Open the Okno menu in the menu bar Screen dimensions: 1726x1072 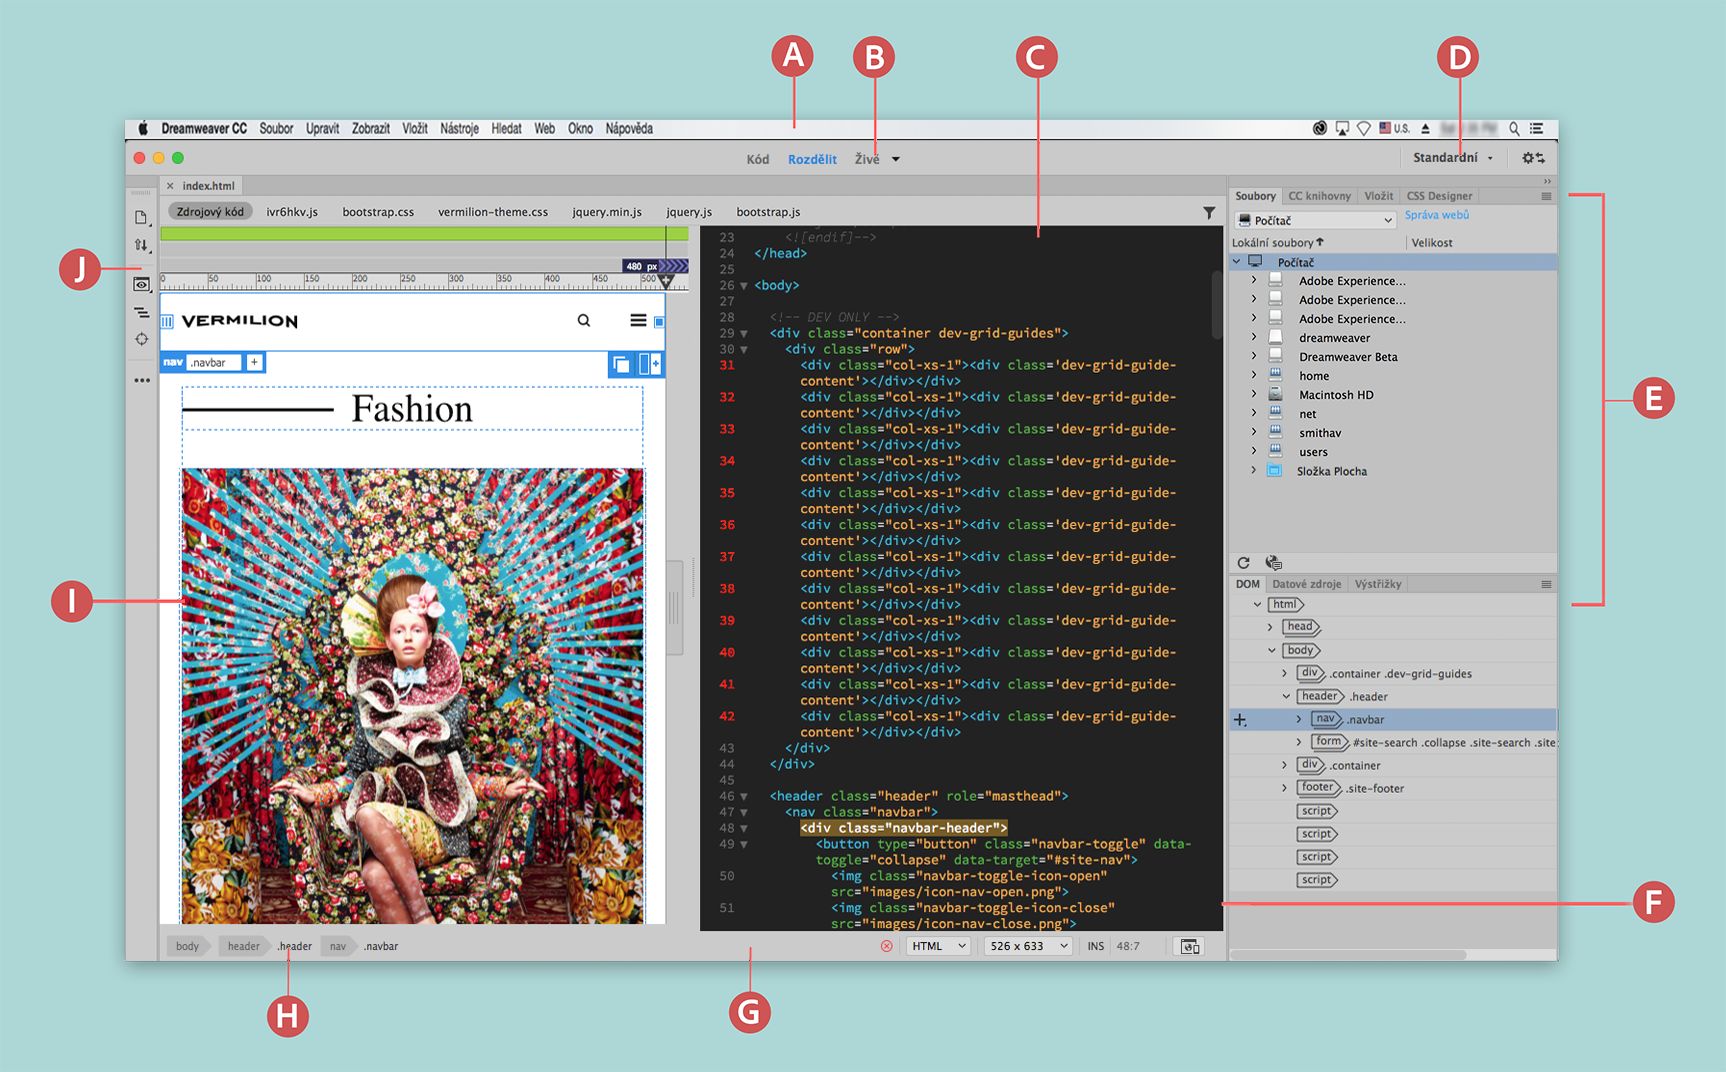point(579,128)
